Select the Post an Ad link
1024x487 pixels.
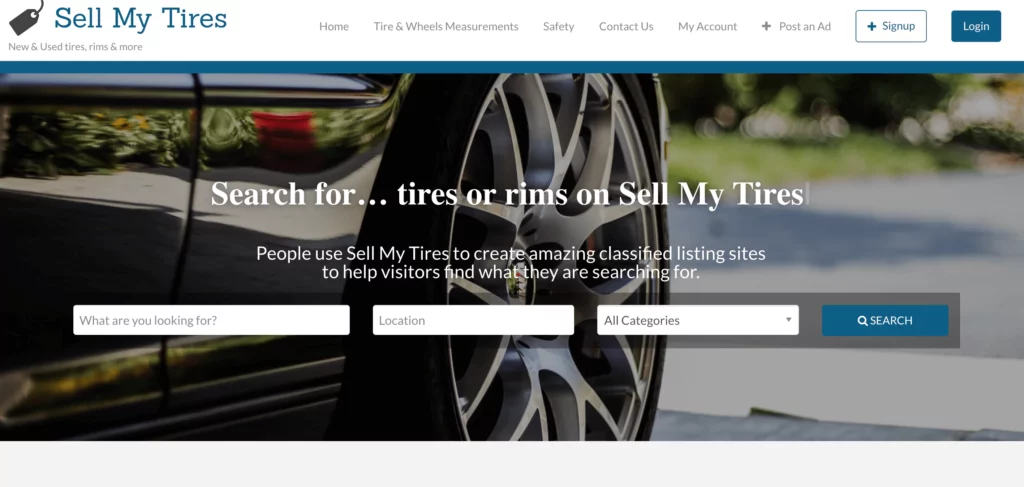[x=805, y=26]
